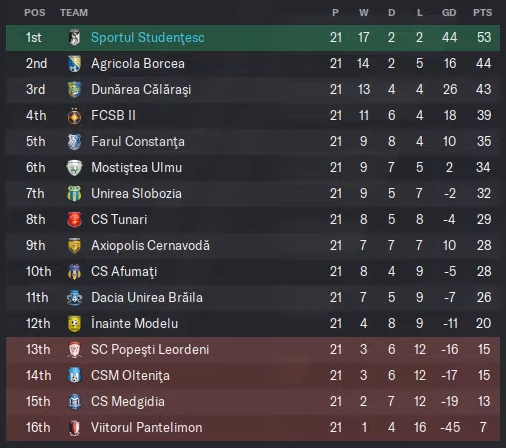Sort standings by GD column header

(x=449, y=13)
